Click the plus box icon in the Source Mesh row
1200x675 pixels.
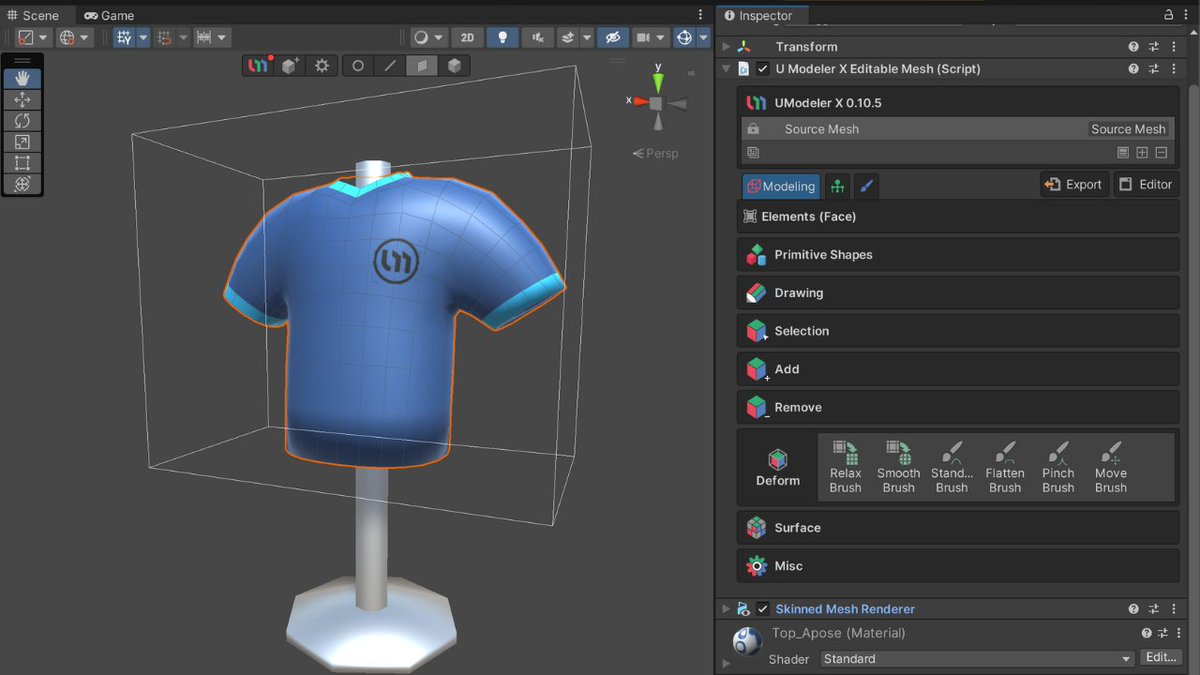[x=1142, y=152]
